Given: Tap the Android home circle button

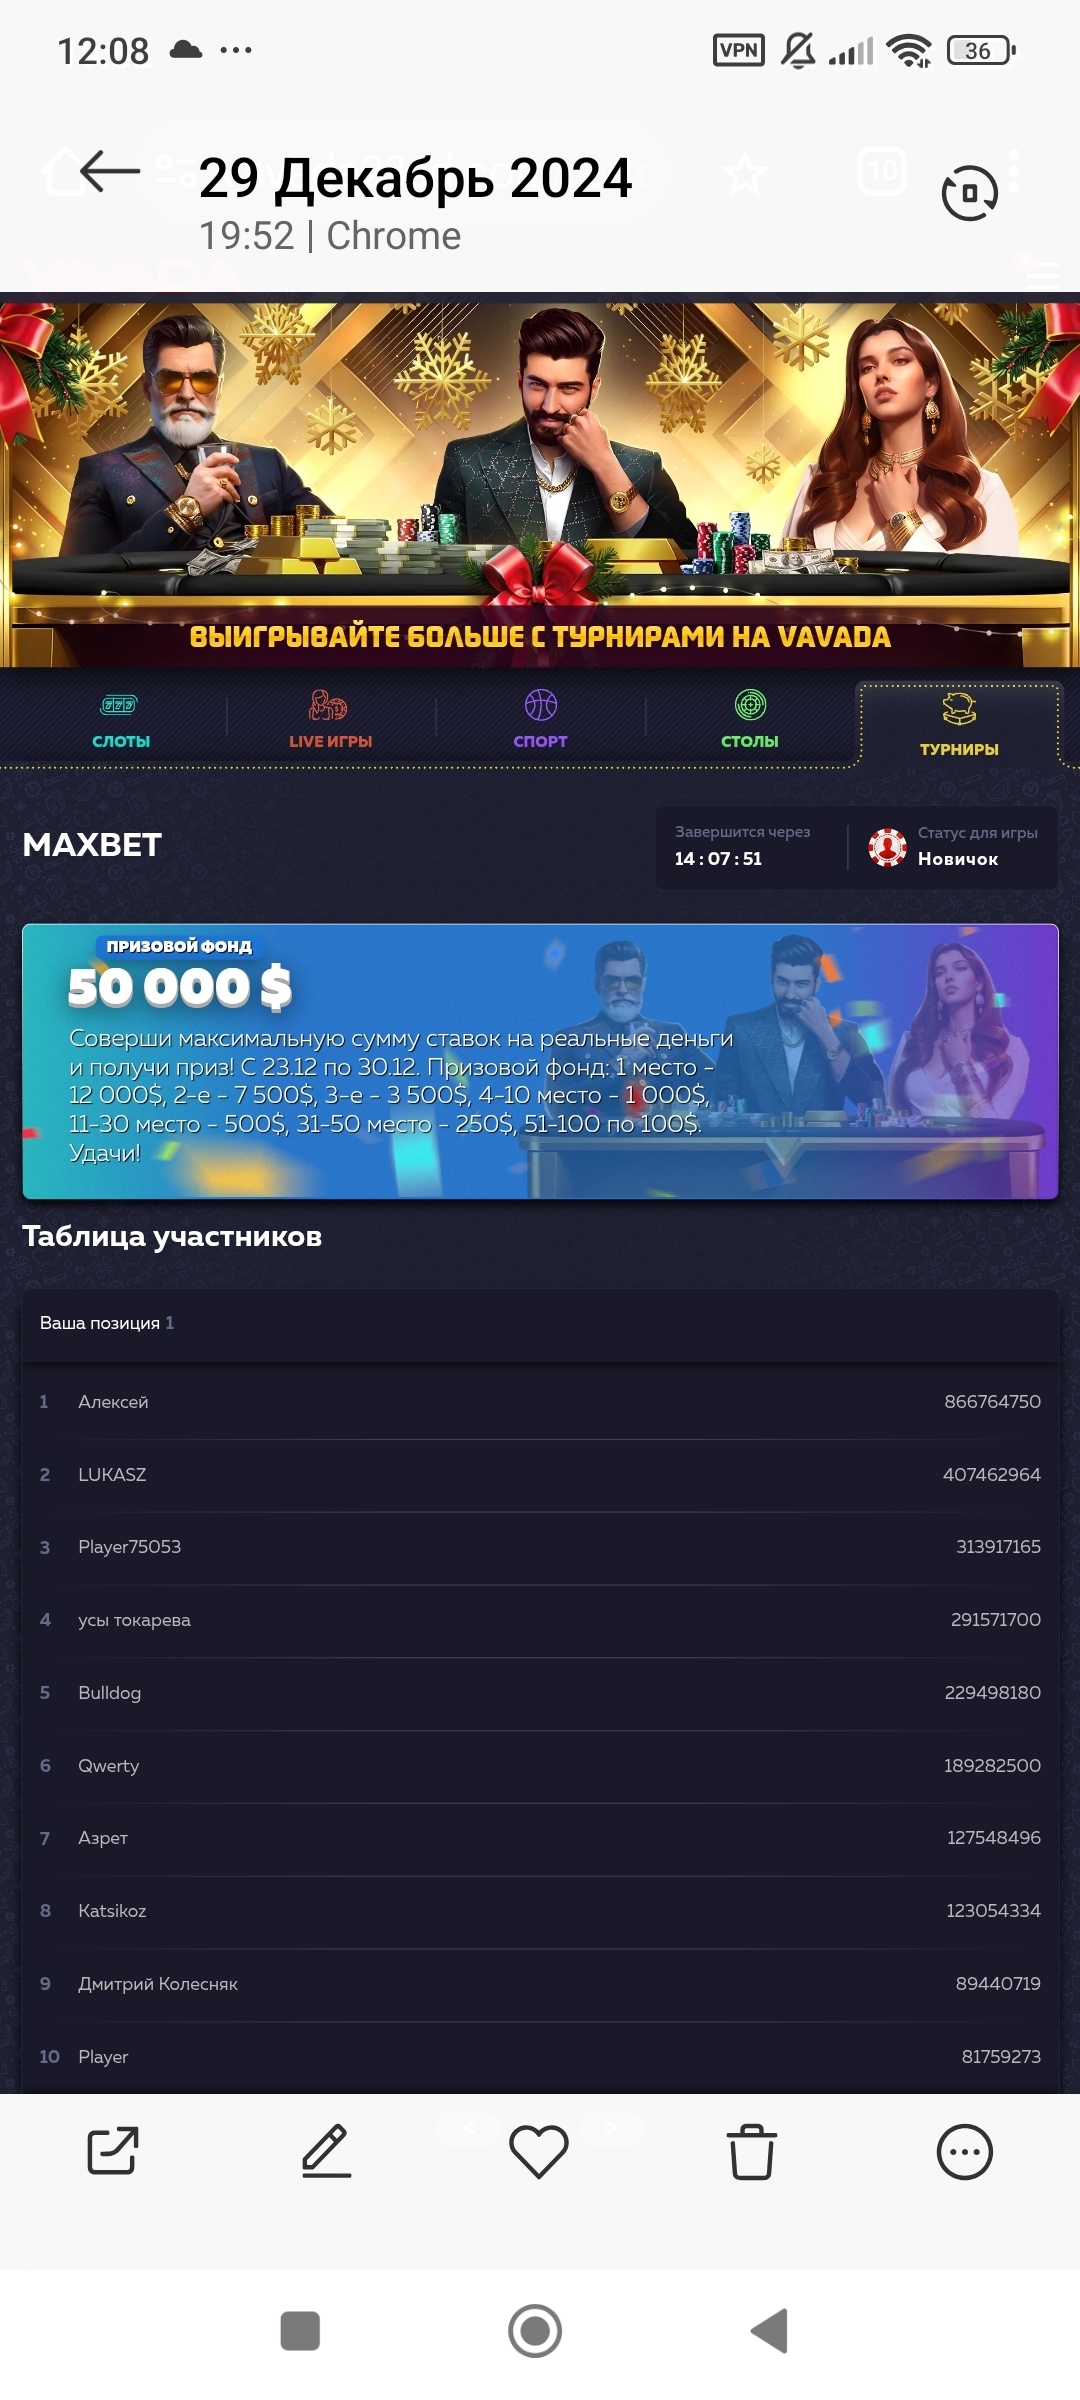Looking at the screenshot, I should (535, 2331).
